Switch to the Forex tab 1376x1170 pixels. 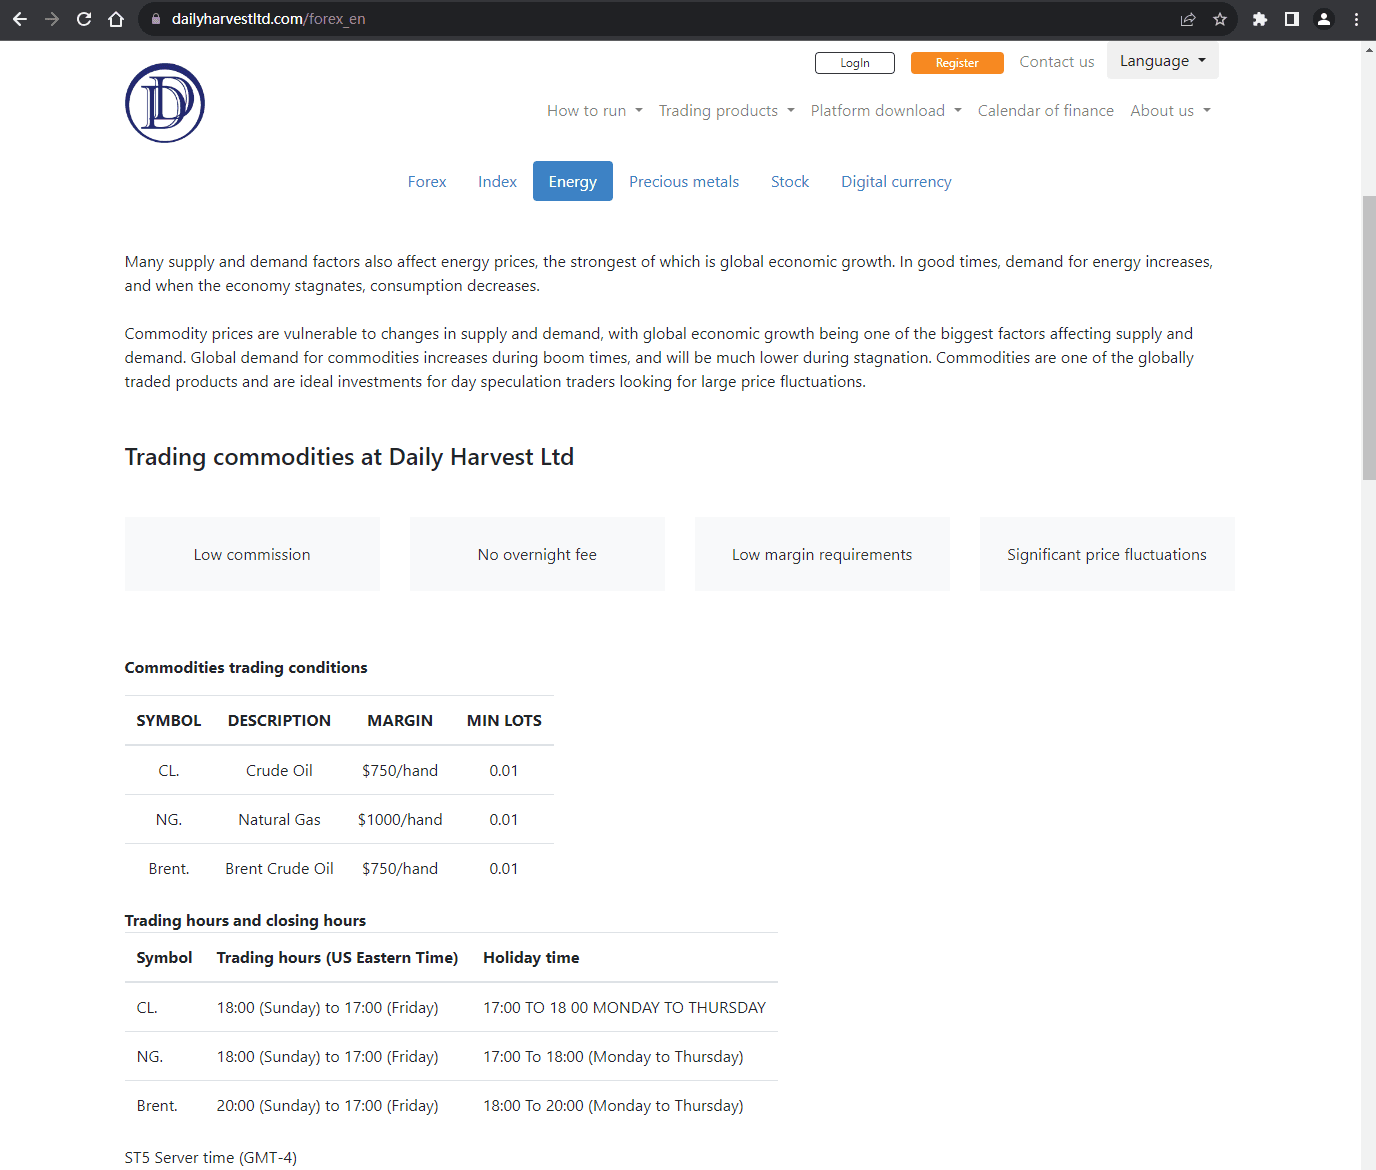(x=427, y=182)
